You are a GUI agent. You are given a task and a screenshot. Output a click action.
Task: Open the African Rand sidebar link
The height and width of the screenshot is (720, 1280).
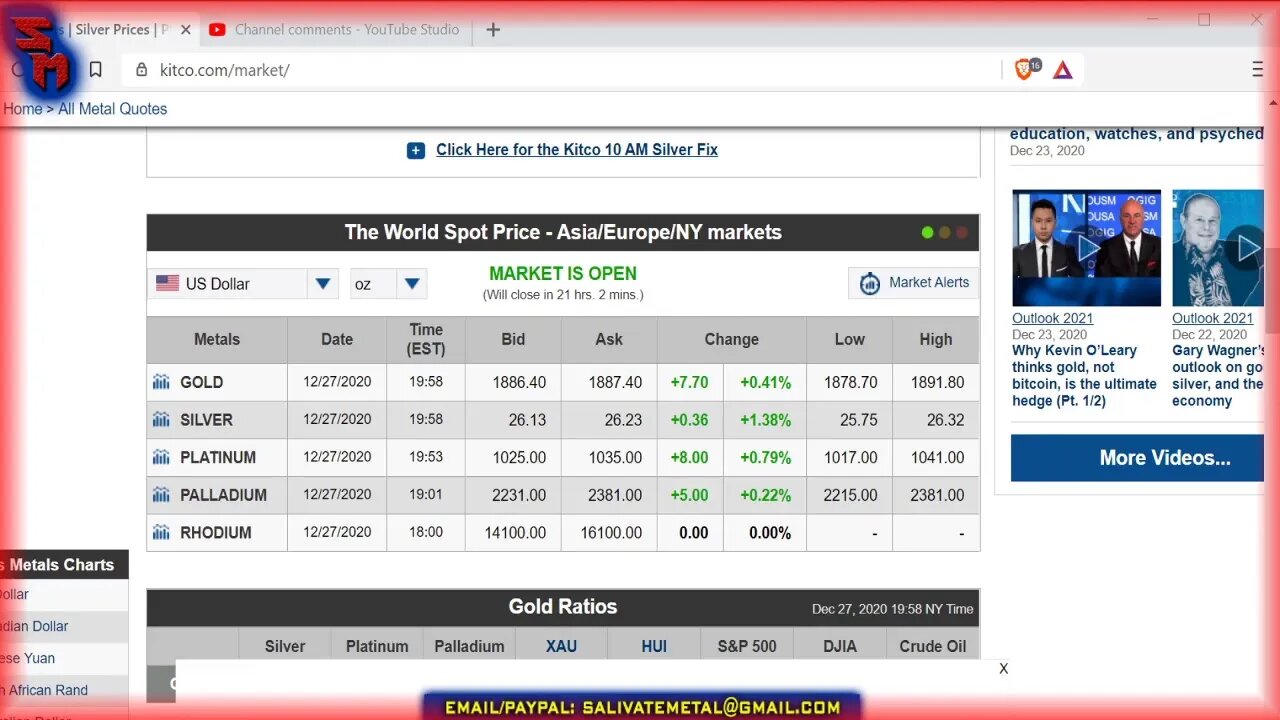(x=44, y=690)
